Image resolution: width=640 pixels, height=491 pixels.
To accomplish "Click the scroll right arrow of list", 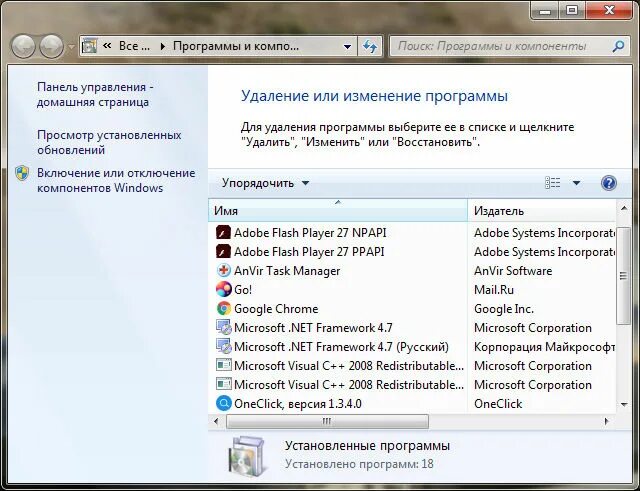I will point(606,421).
